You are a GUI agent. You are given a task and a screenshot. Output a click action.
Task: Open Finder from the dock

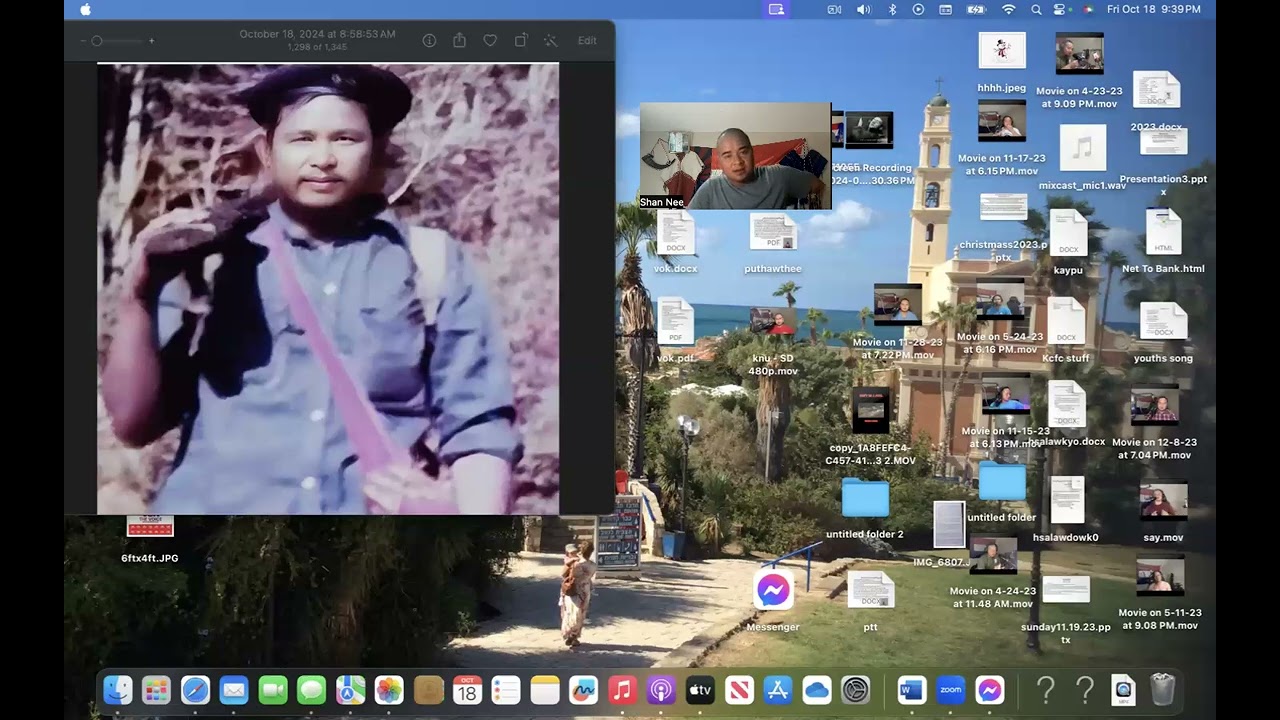[117, 690]
